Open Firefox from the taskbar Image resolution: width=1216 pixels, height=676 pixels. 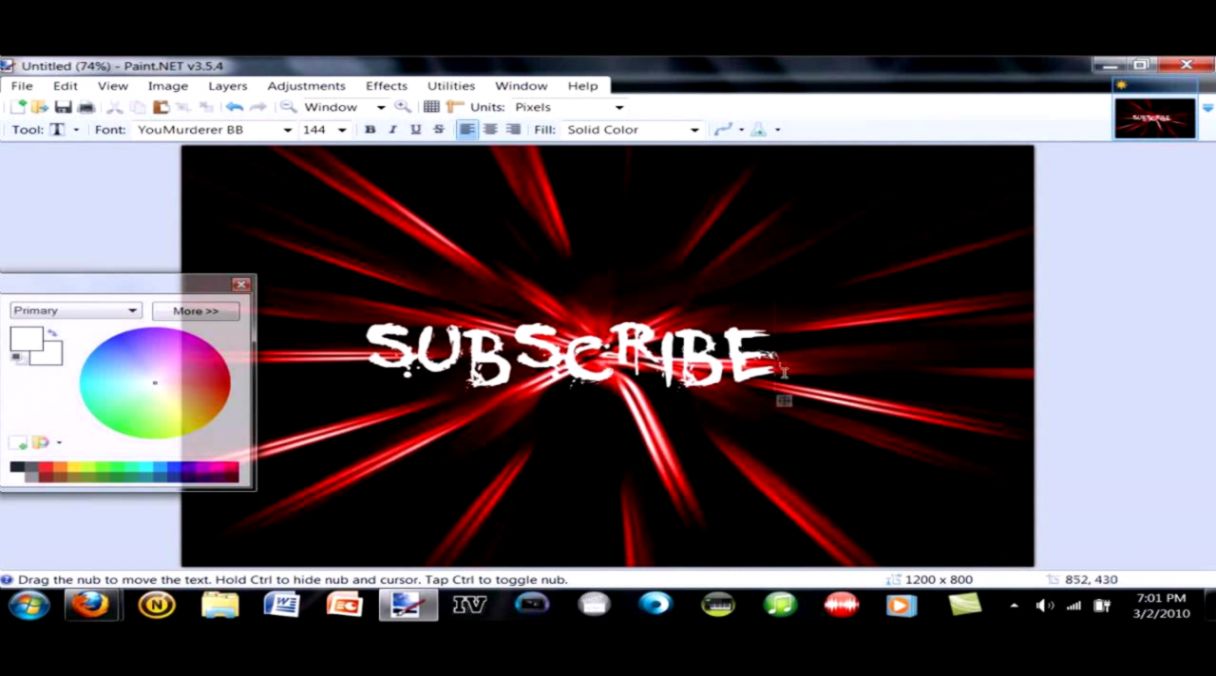click(91, 605)
